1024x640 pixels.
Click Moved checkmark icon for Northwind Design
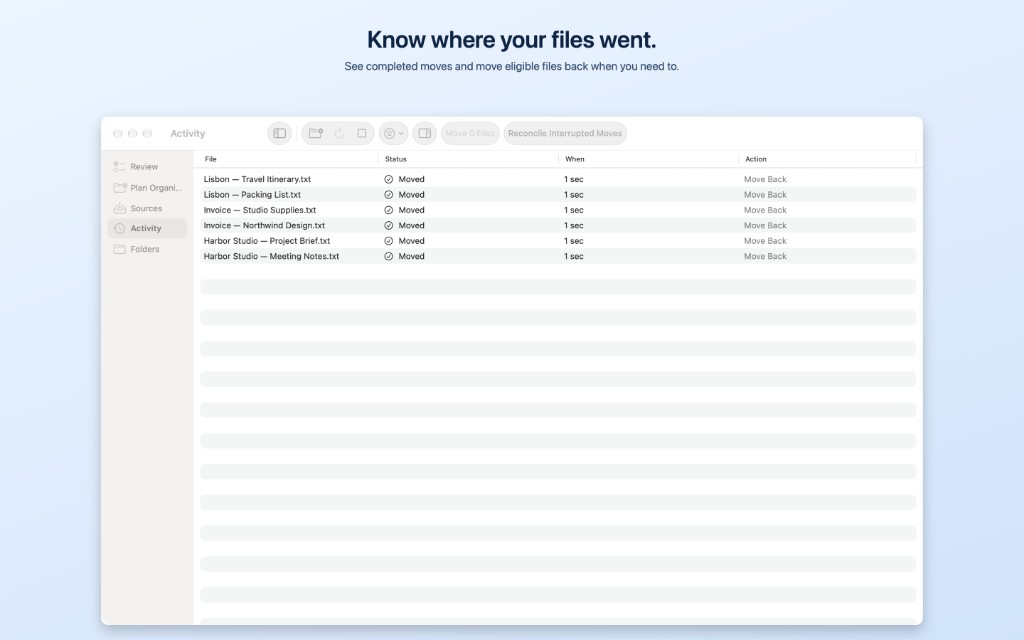(389, 225)
